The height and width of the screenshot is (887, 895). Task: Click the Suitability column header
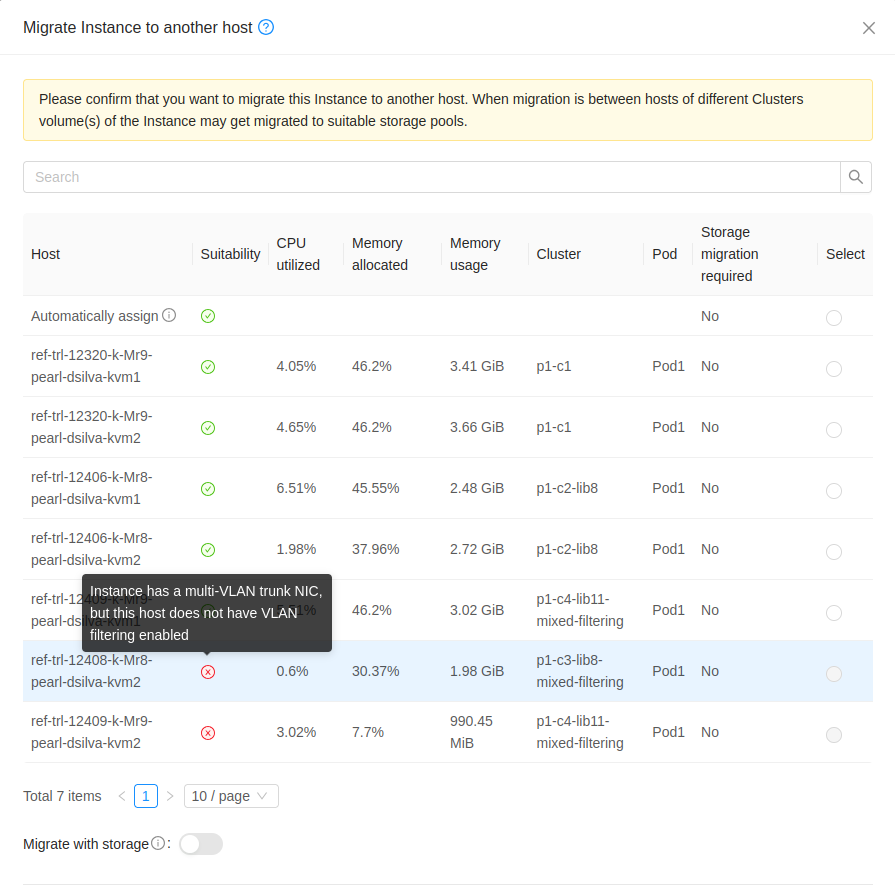(x=230, y=254)
